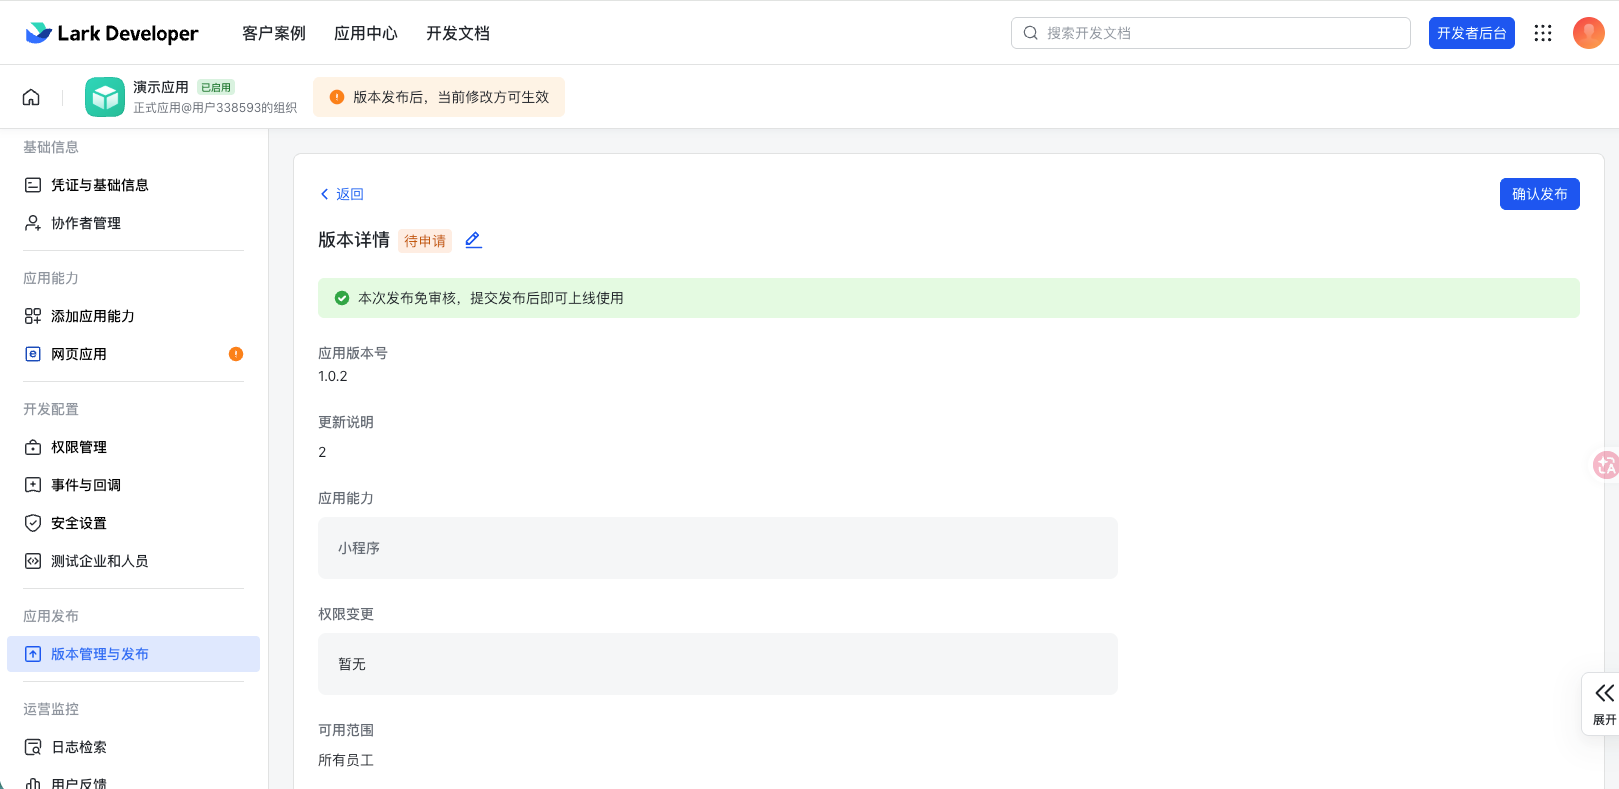Open the 应用中心 top menu
The width and height of the screenshot is (1619, 789).
[x=366, y=33]
